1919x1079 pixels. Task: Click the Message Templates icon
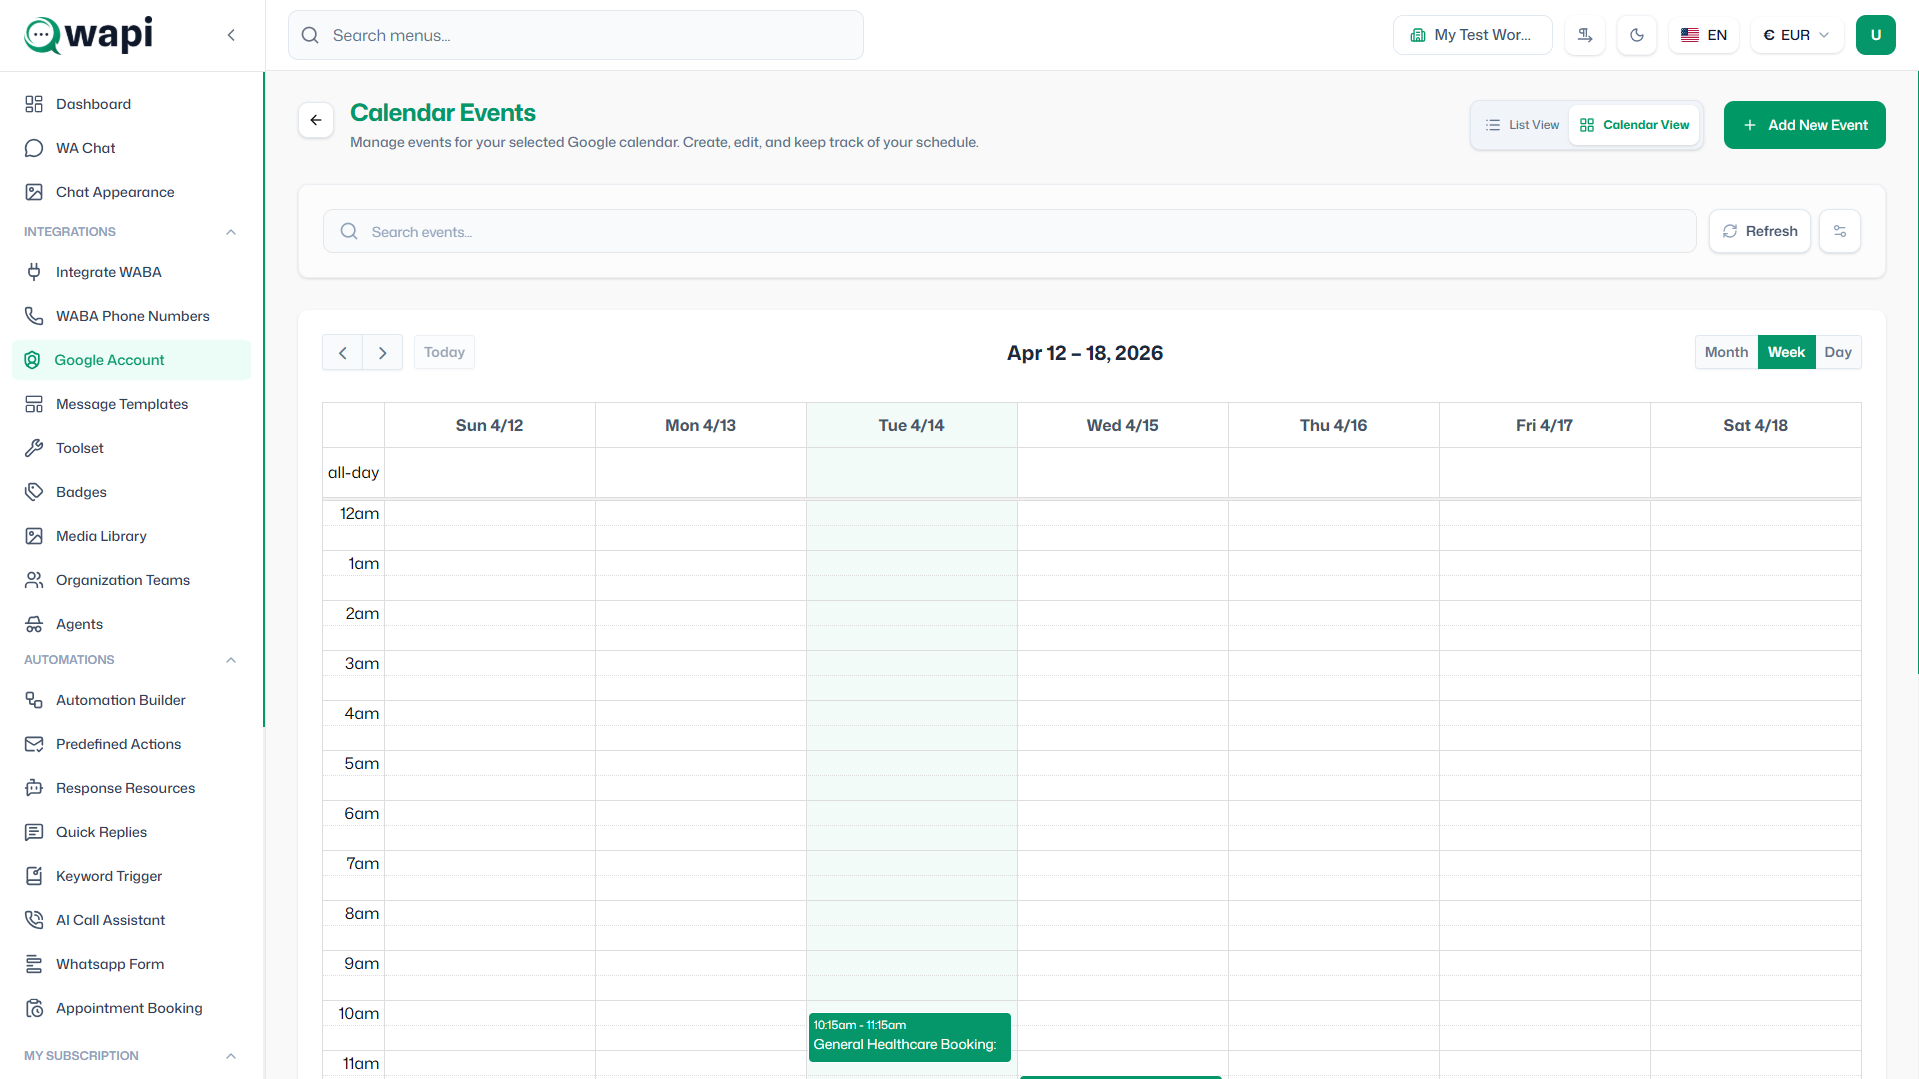pos(34,404)
